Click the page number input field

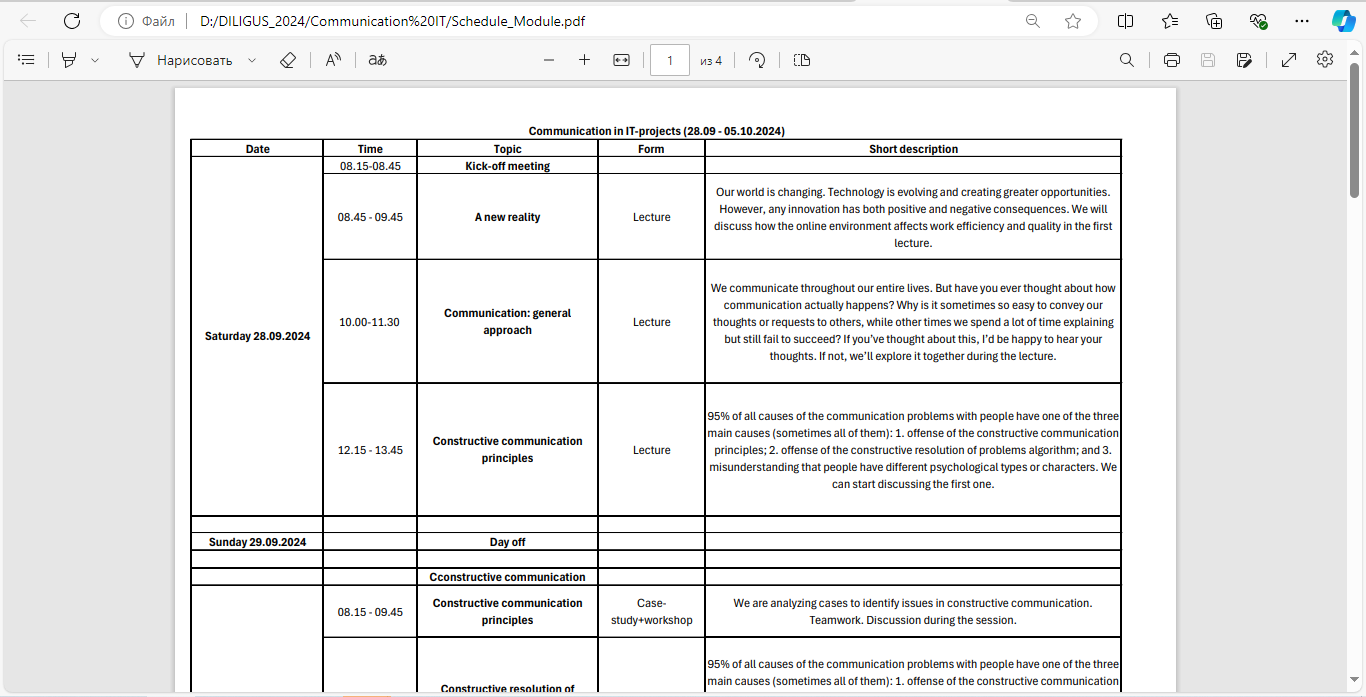669,60
